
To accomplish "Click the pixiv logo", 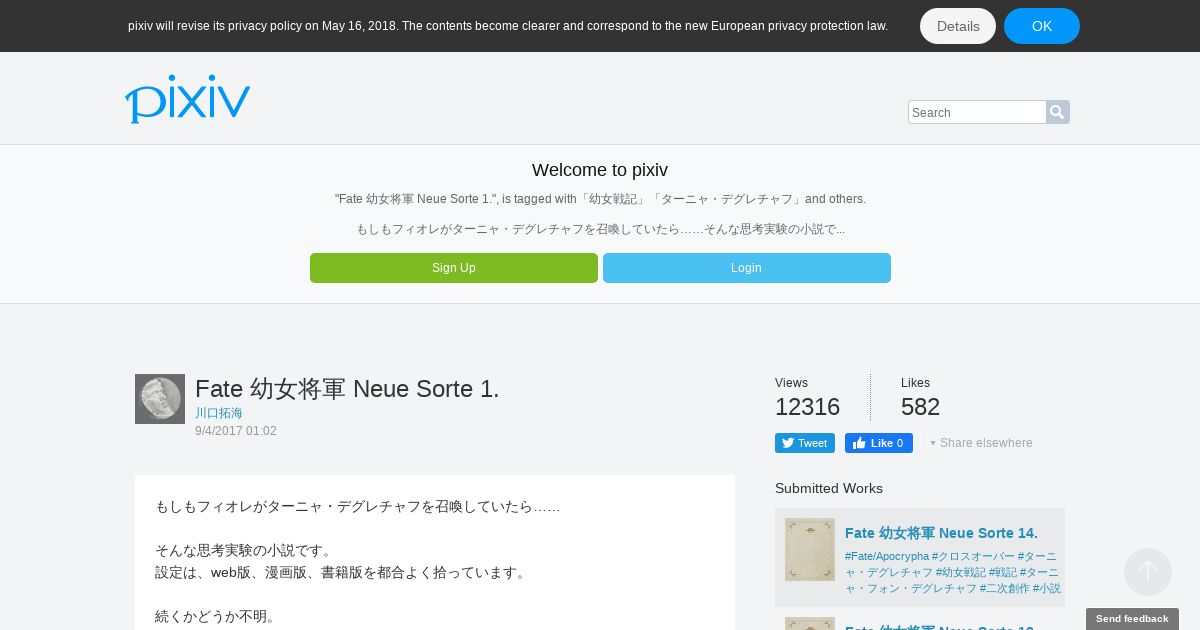I will pyautogui.click(x=187, y=99).
